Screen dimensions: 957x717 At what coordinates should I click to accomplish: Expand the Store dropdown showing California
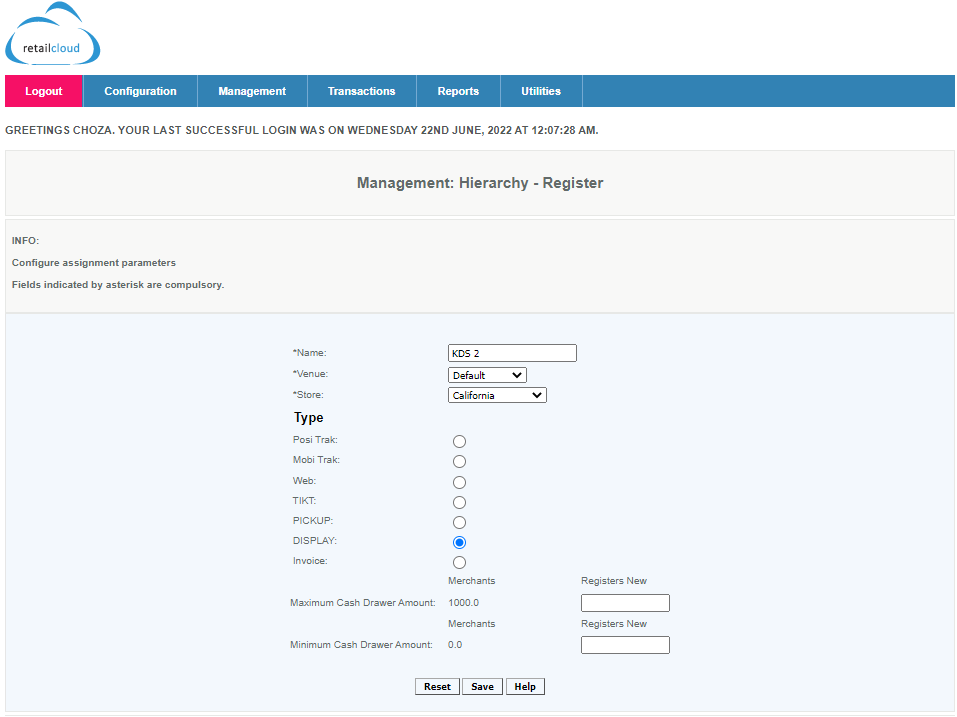[497, 395]
